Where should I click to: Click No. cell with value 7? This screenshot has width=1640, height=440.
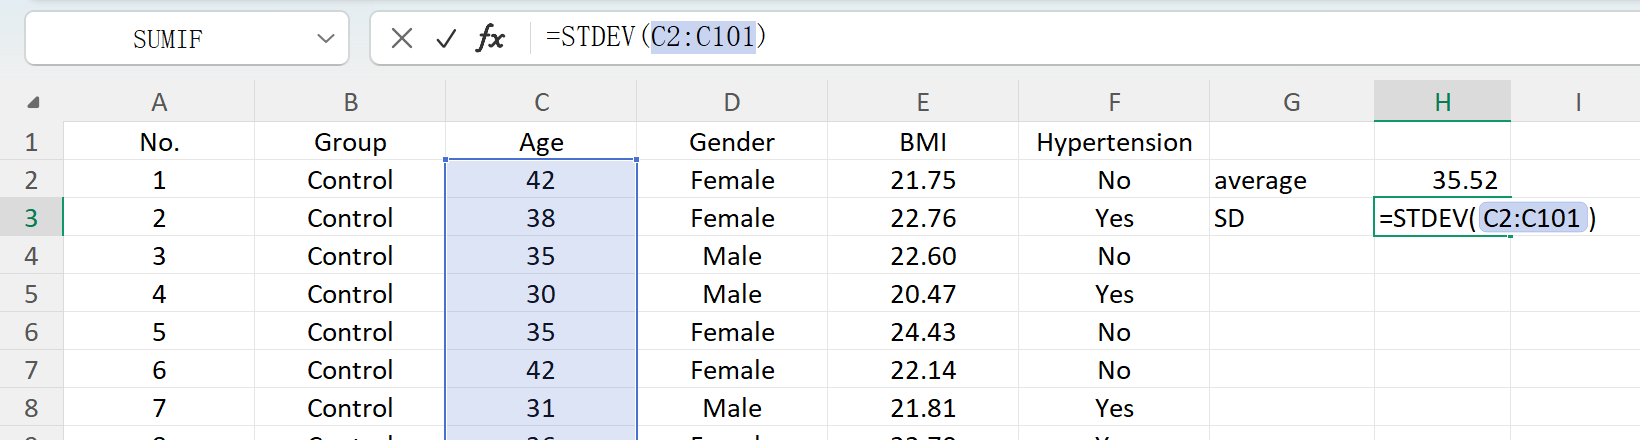[159, 408]
